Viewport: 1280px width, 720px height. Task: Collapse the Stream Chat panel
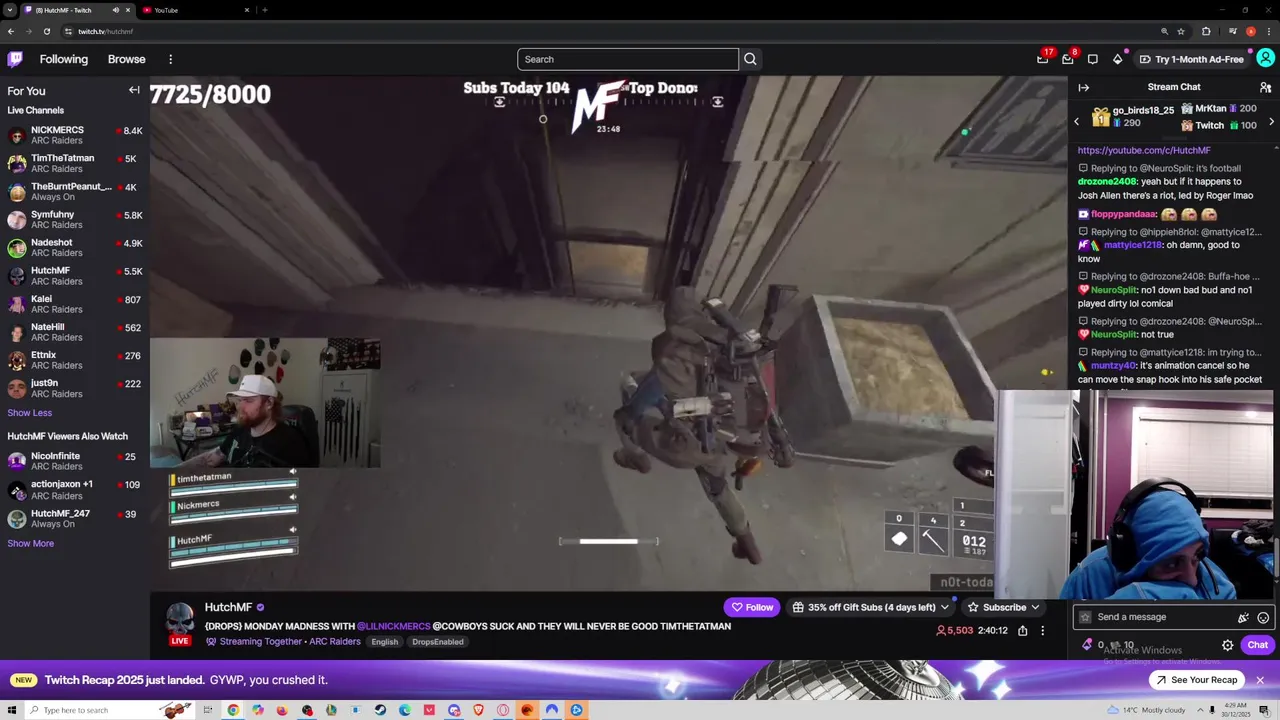tap(1083, 87)
